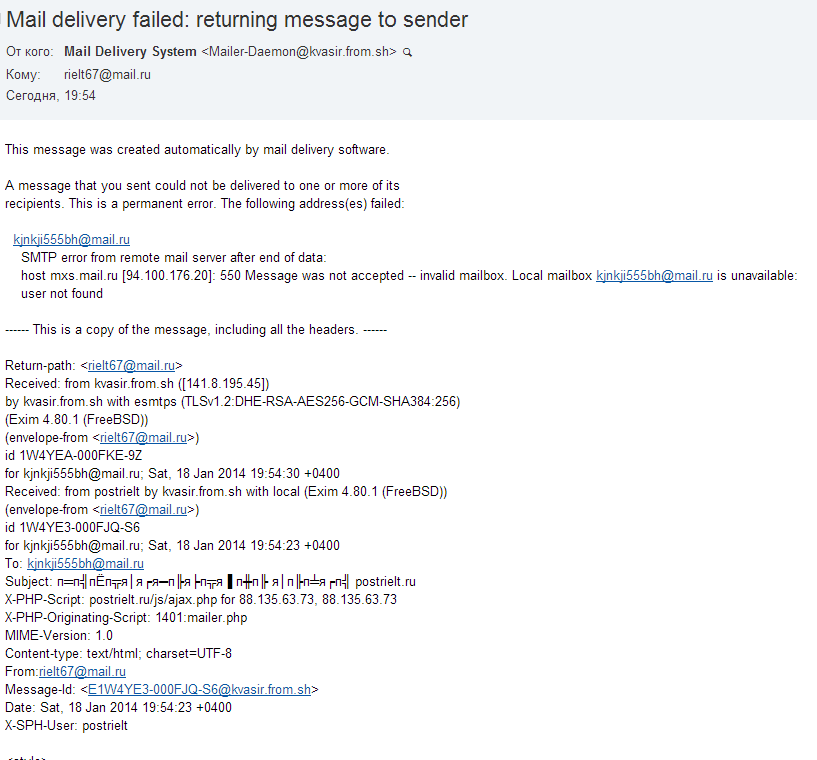
Task: Click the X-SPH-User: postrielt line
Action: click(x=66, y=726)
